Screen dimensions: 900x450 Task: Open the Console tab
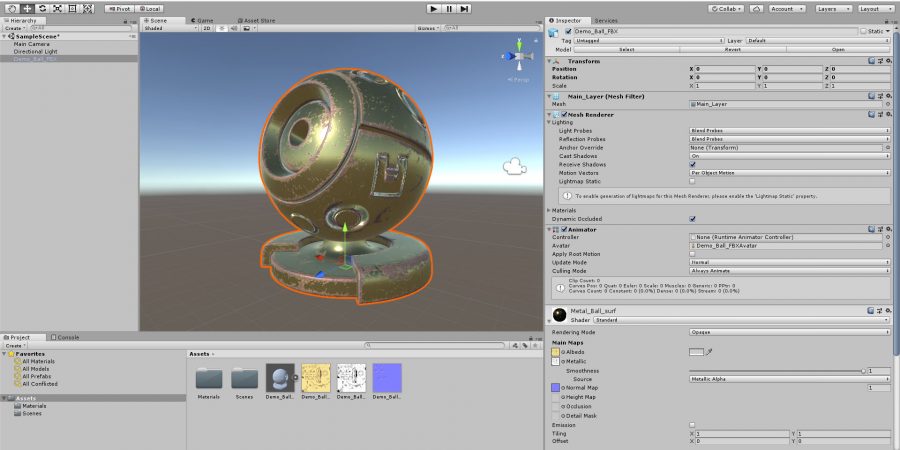68,337
